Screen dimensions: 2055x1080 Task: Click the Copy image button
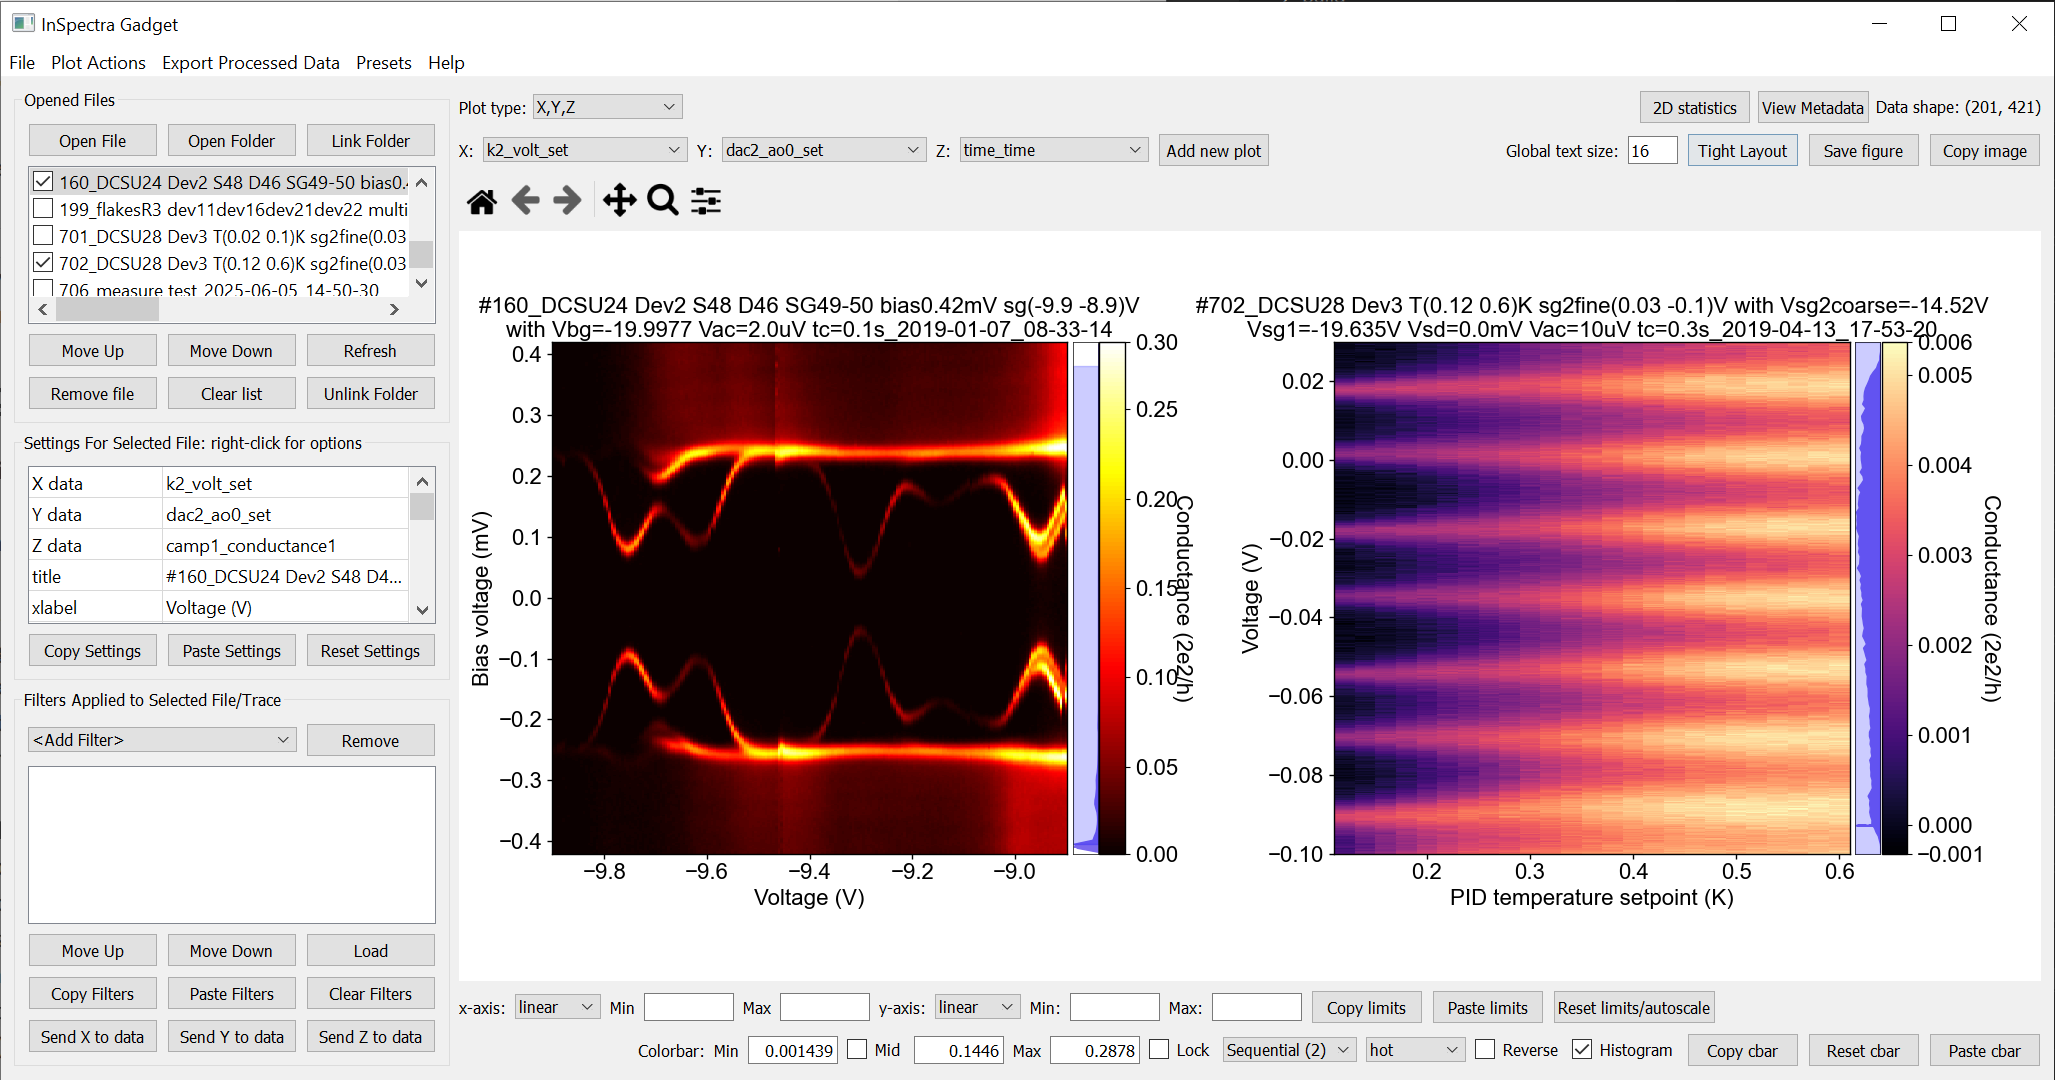coord(1984,151)
